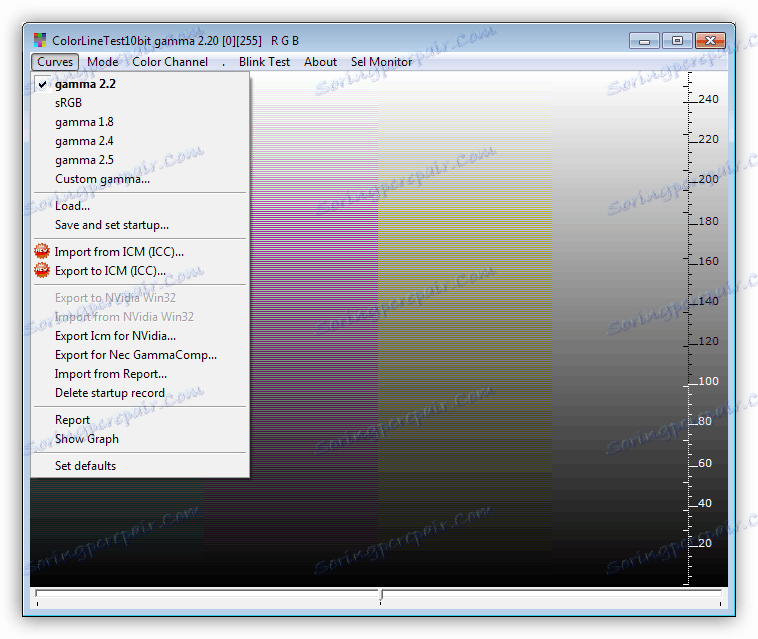Viewport: 758px width, 639px height.
Task: Click the dot menu item after Color Channel
Action: pos(223,62)
